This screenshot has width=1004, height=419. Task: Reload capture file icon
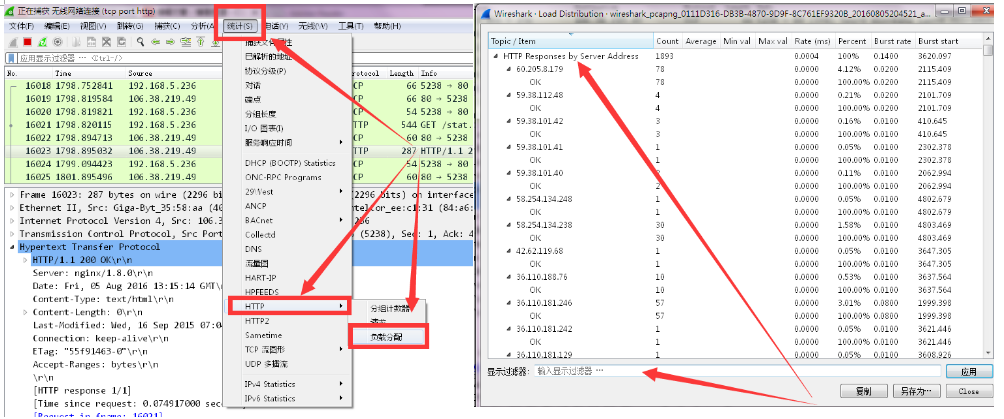click(121, 42)
